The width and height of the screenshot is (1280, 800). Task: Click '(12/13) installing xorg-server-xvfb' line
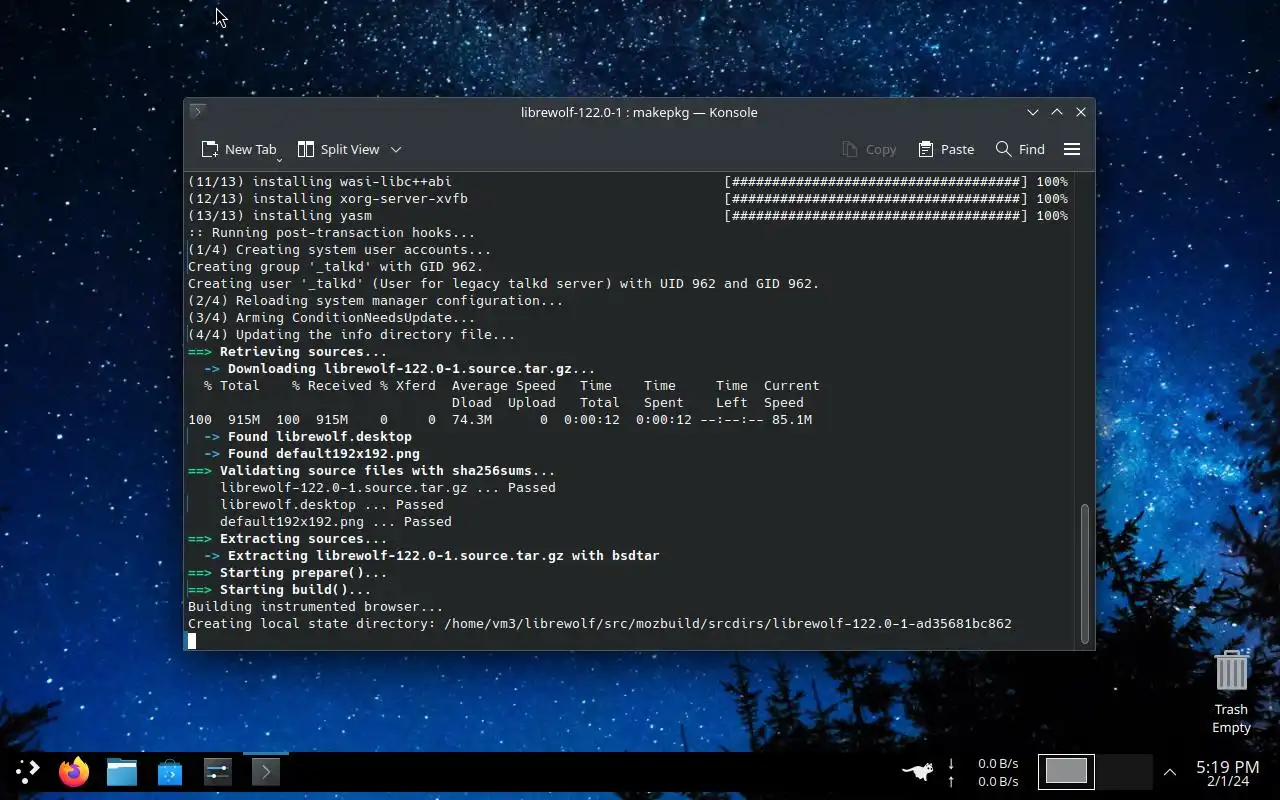[327, 199]
